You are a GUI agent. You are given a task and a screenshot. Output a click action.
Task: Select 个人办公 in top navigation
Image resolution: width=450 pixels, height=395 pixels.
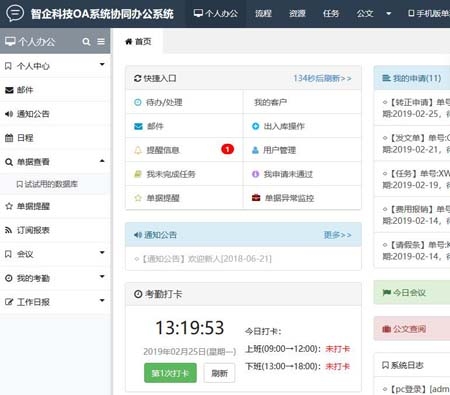(216, 13)
